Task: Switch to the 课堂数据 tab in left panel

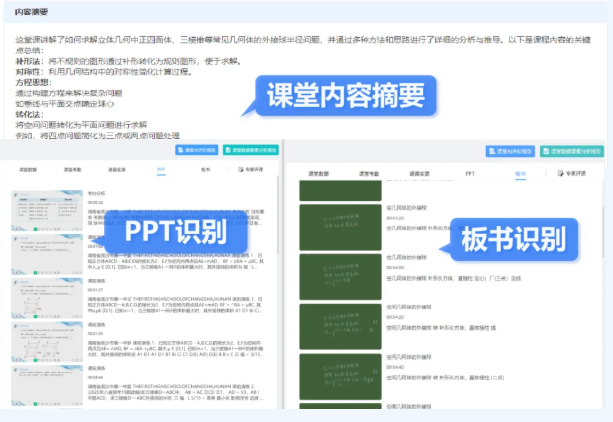Action: pyautogui.click(x=30, y=170)
